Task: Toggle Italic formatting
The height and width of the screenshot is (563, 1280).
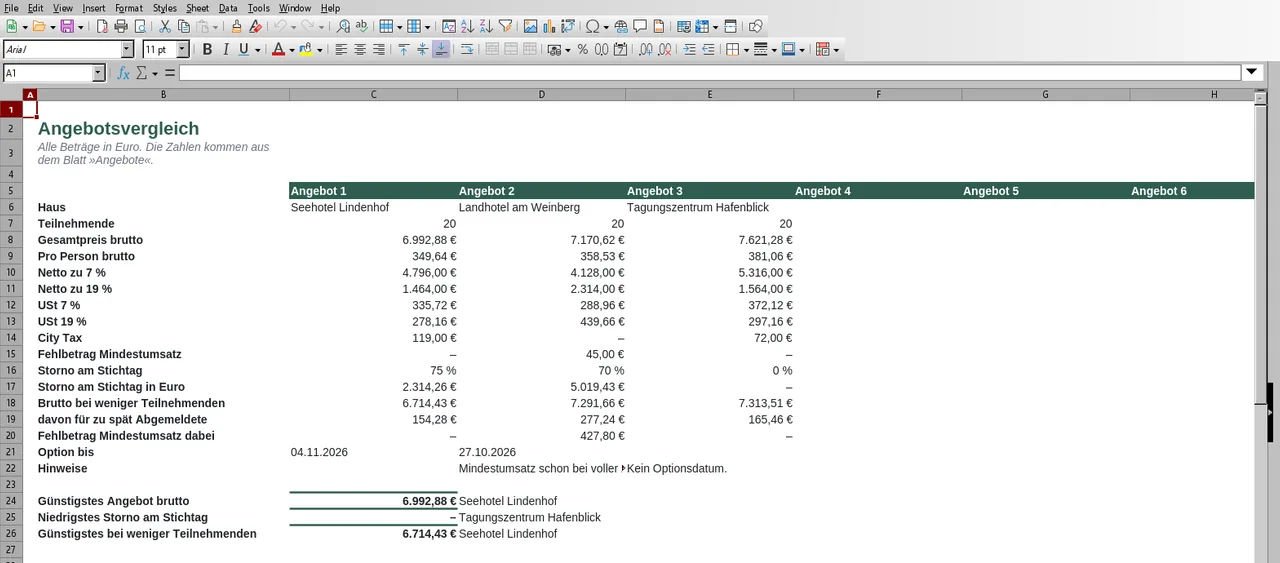Action: click(x=225, y=49)
